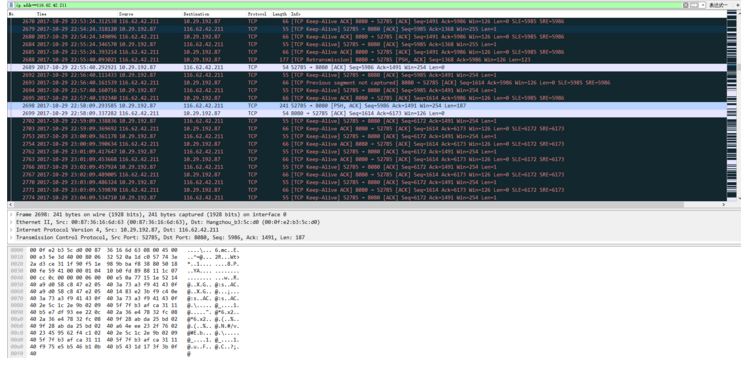Sort by the Protocol column header
This screenshot has height=368, width=744.
click(259, 14)
